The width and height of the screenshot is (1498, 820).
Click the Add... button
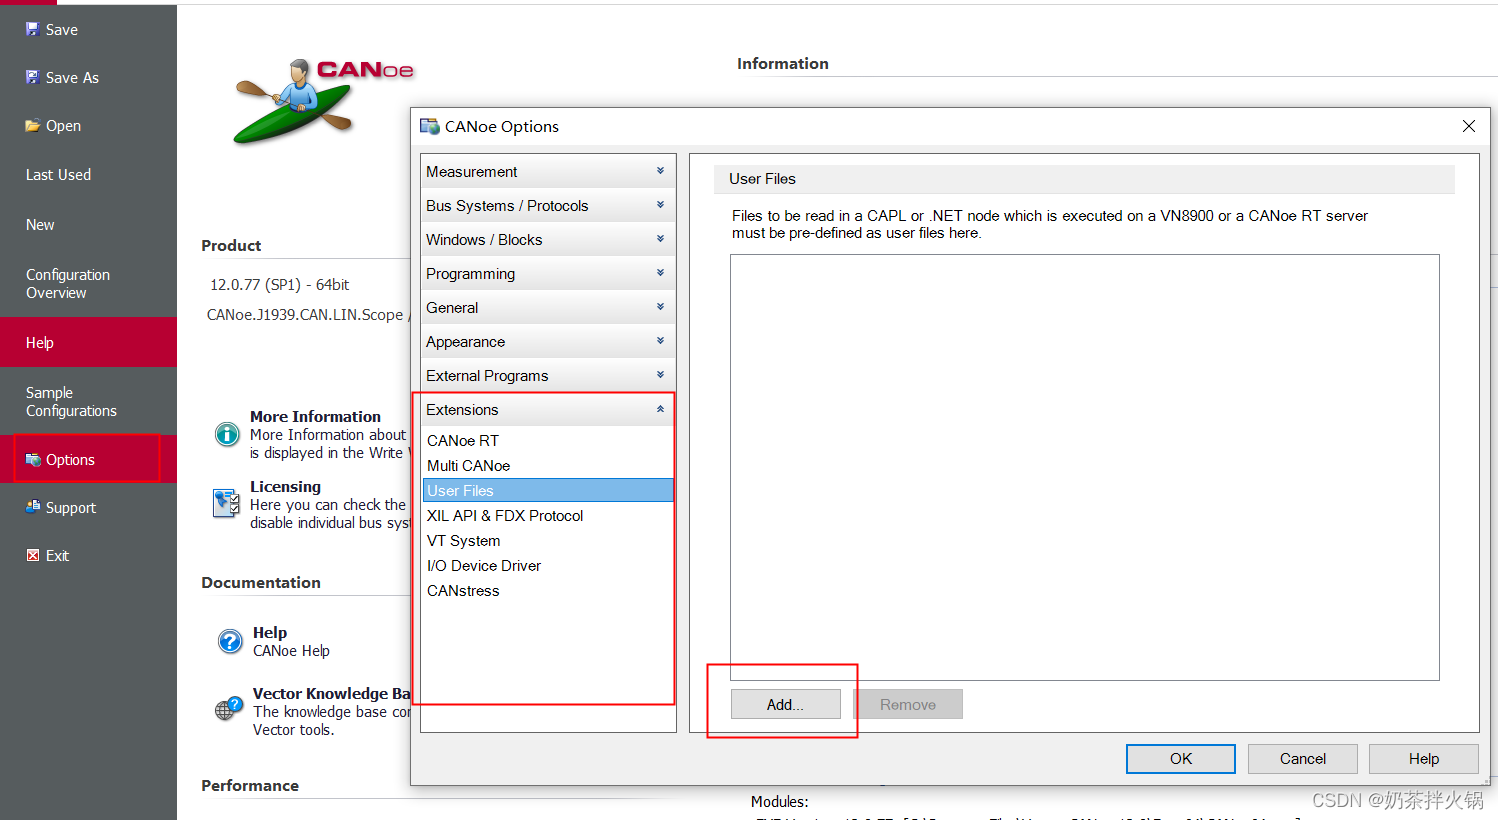pos(785,704)
